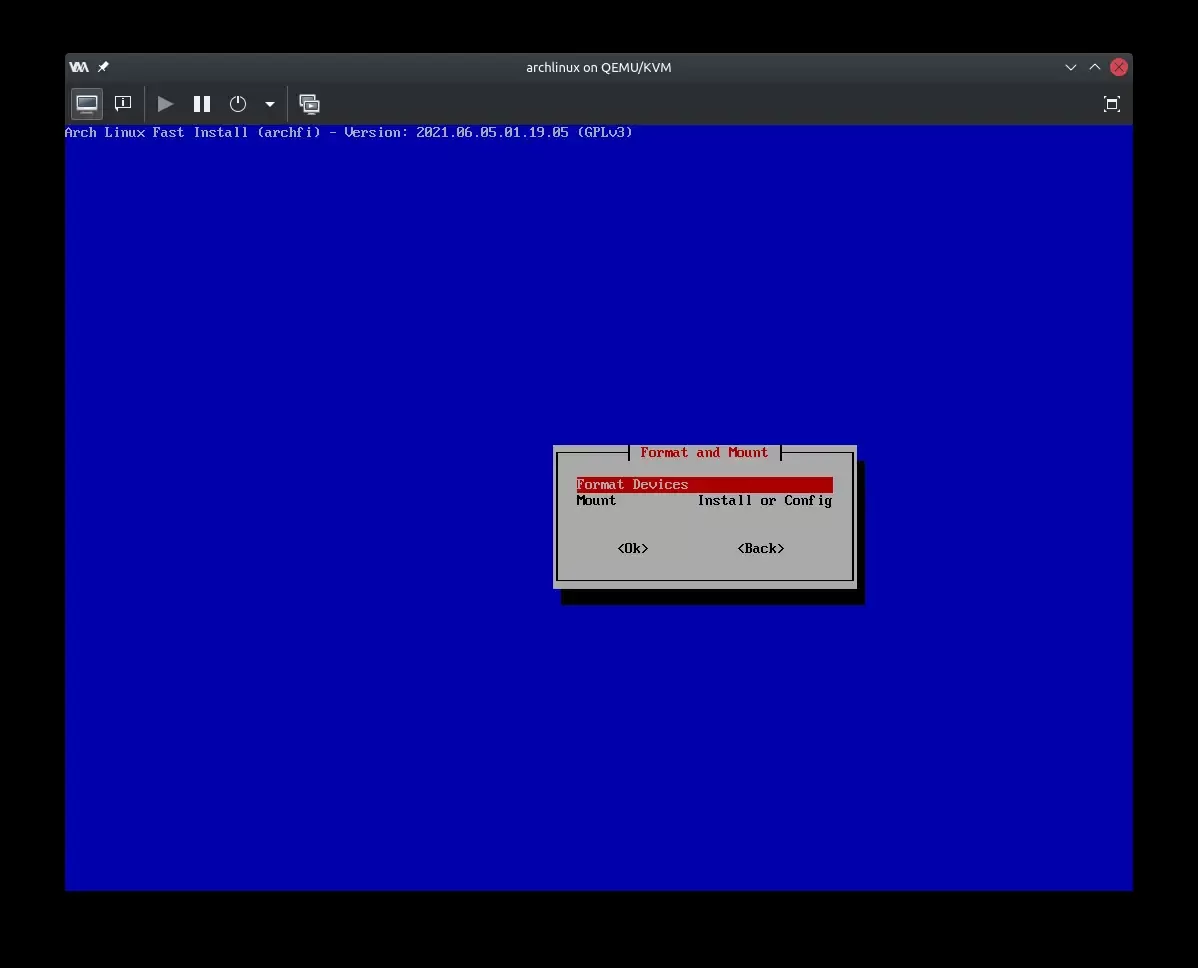Open virtual hardware details view

[123, 104]
